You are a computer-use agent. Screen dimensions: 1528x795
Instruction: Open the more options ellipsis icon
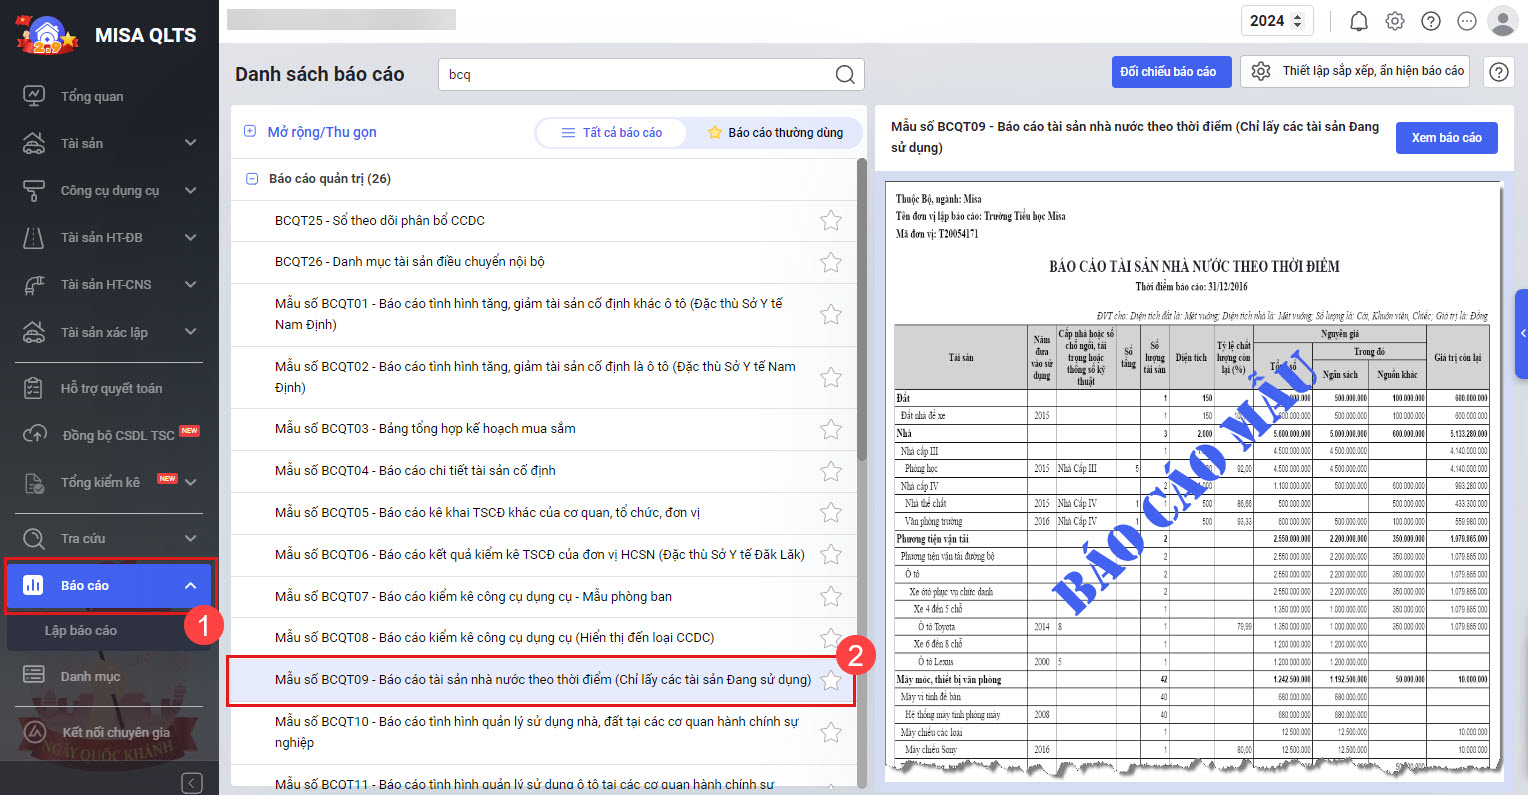pyautogui.click(x=1467, y=21)
